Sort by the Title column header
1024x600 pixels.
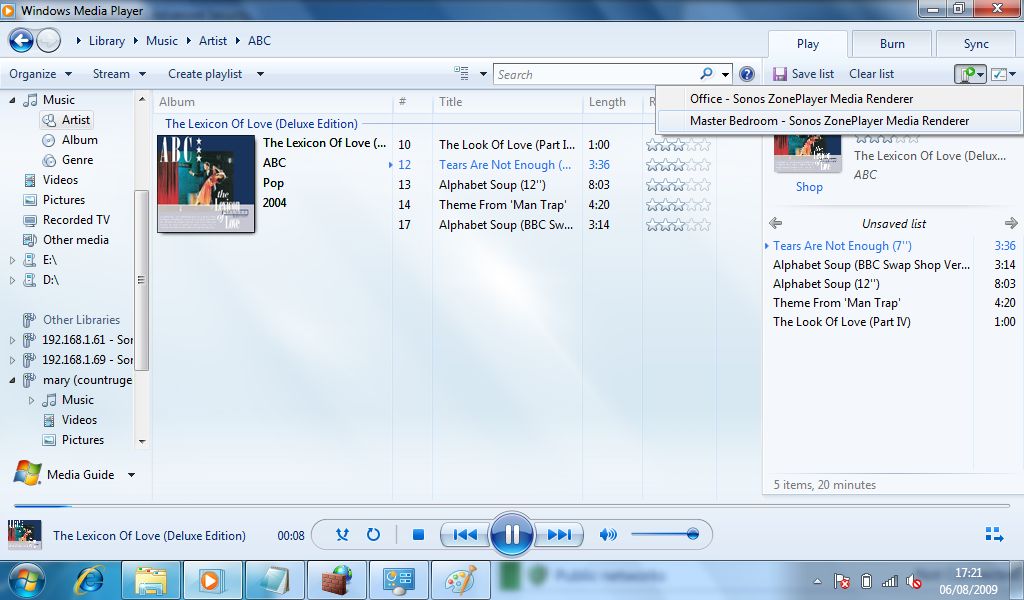click(x=450, y=102)
